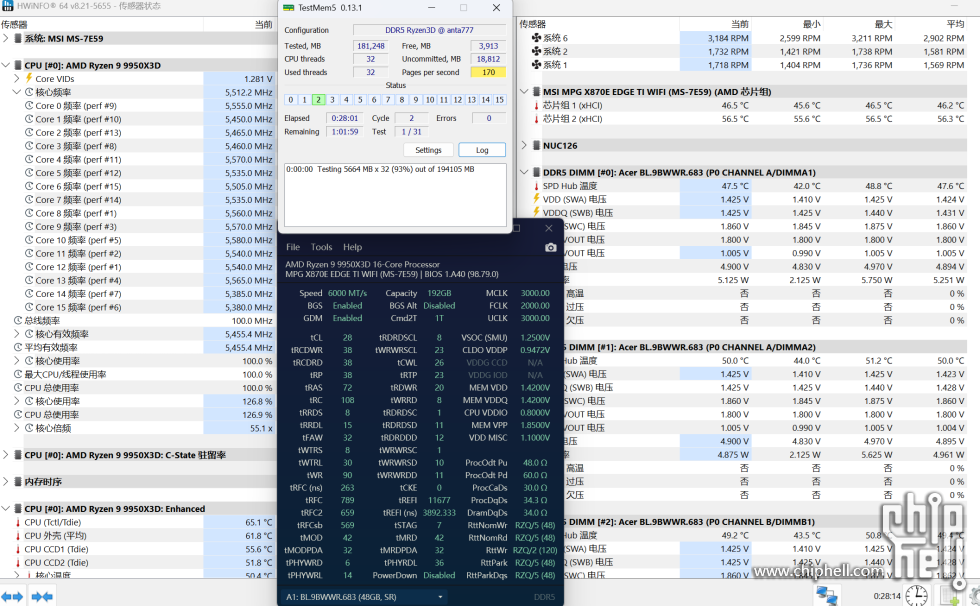Expand the 内存时序 sensor group
Screen dimensions: 980x606
pyautogui.click(x=6, y=482)
